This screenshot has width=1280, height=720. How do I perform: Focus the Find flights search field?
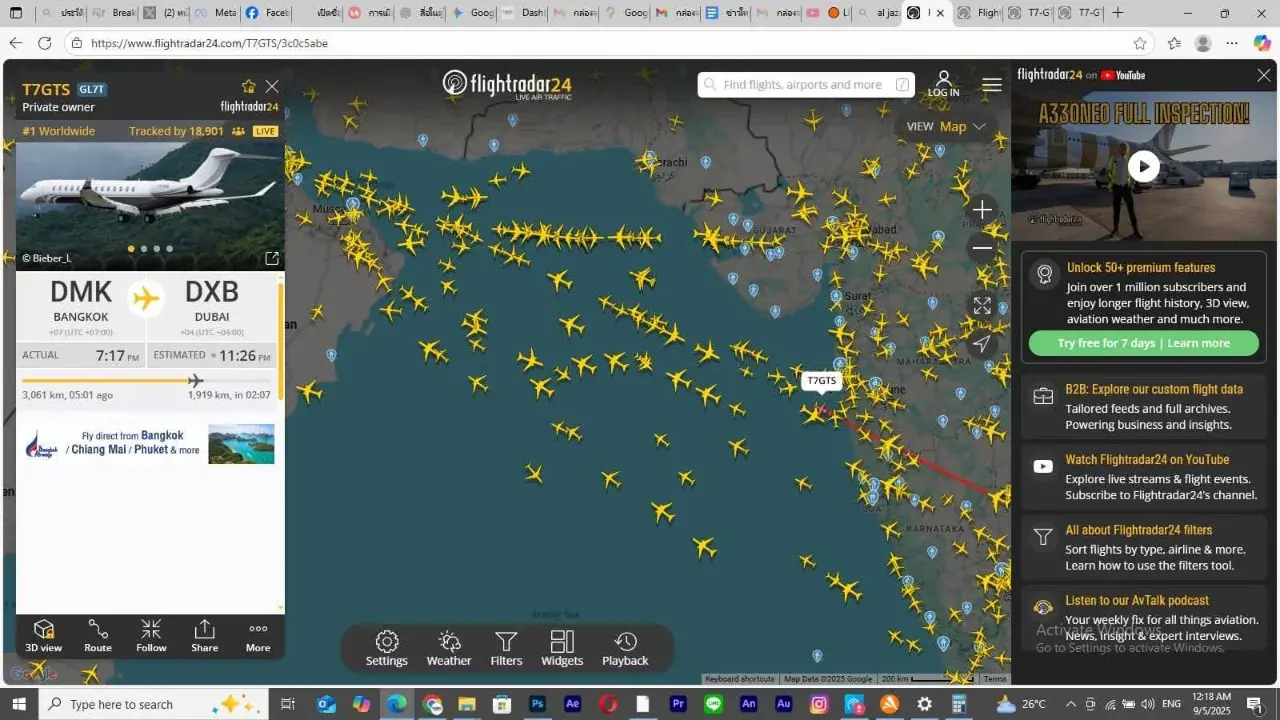806,85
